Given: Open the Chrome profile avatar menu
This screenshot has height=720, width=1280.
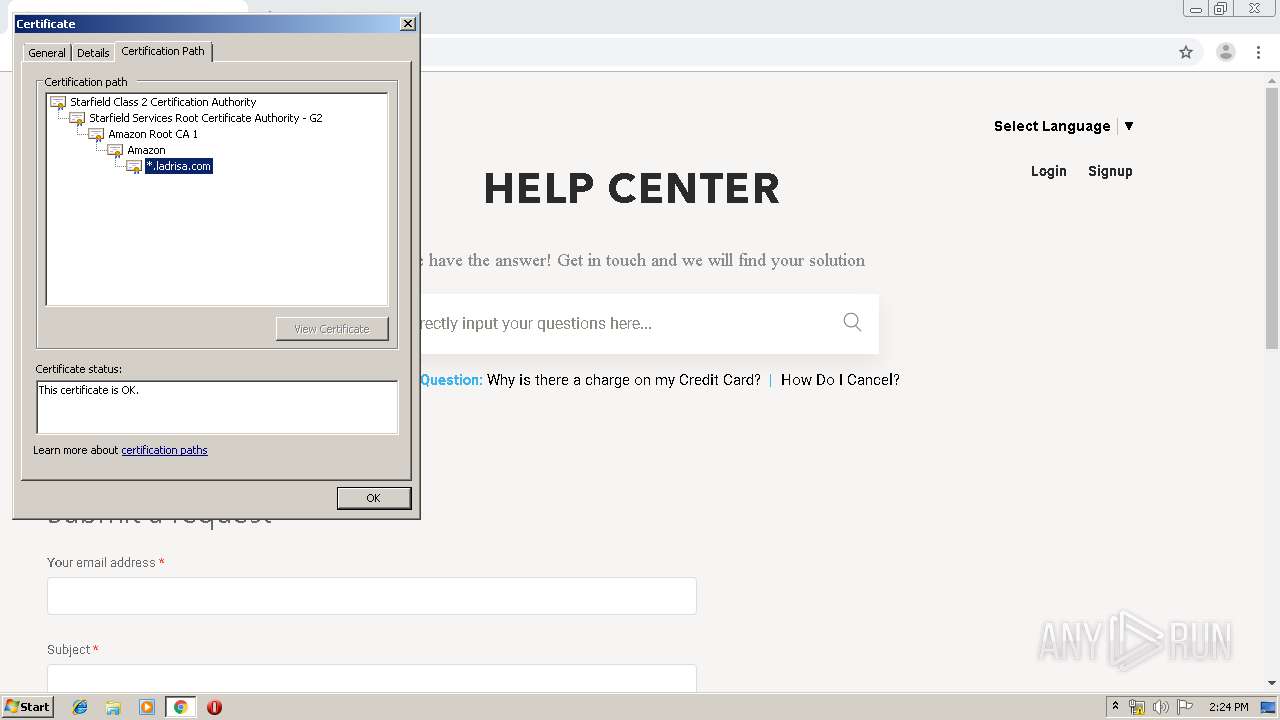Looking at the screenshot, I should coord(1226,52).
